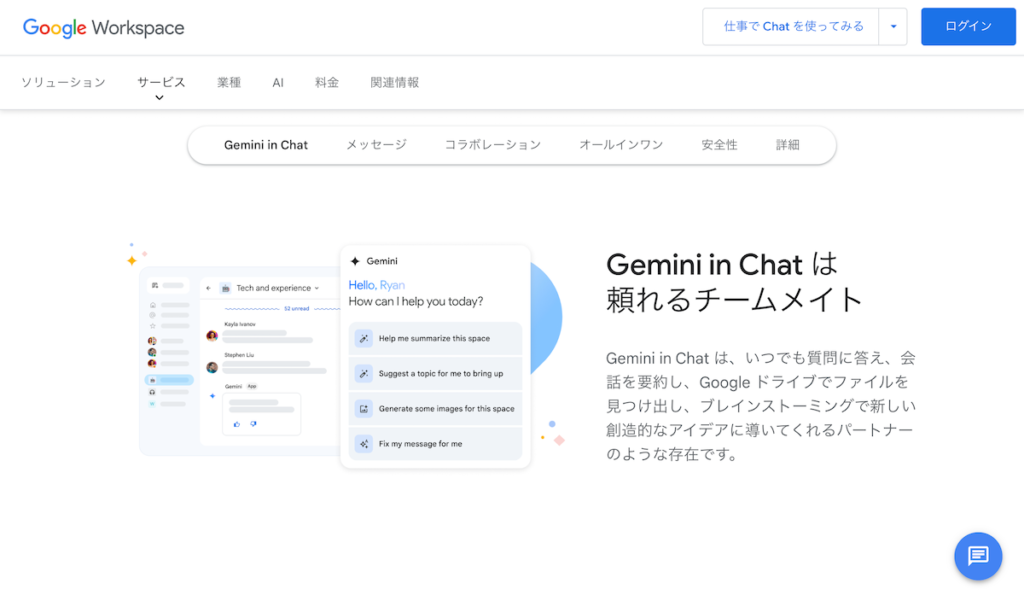The image size is (1024, 601).
Task: Switch to the メッセージ tab
Action: pyautogui.click(x=376, y=145)
